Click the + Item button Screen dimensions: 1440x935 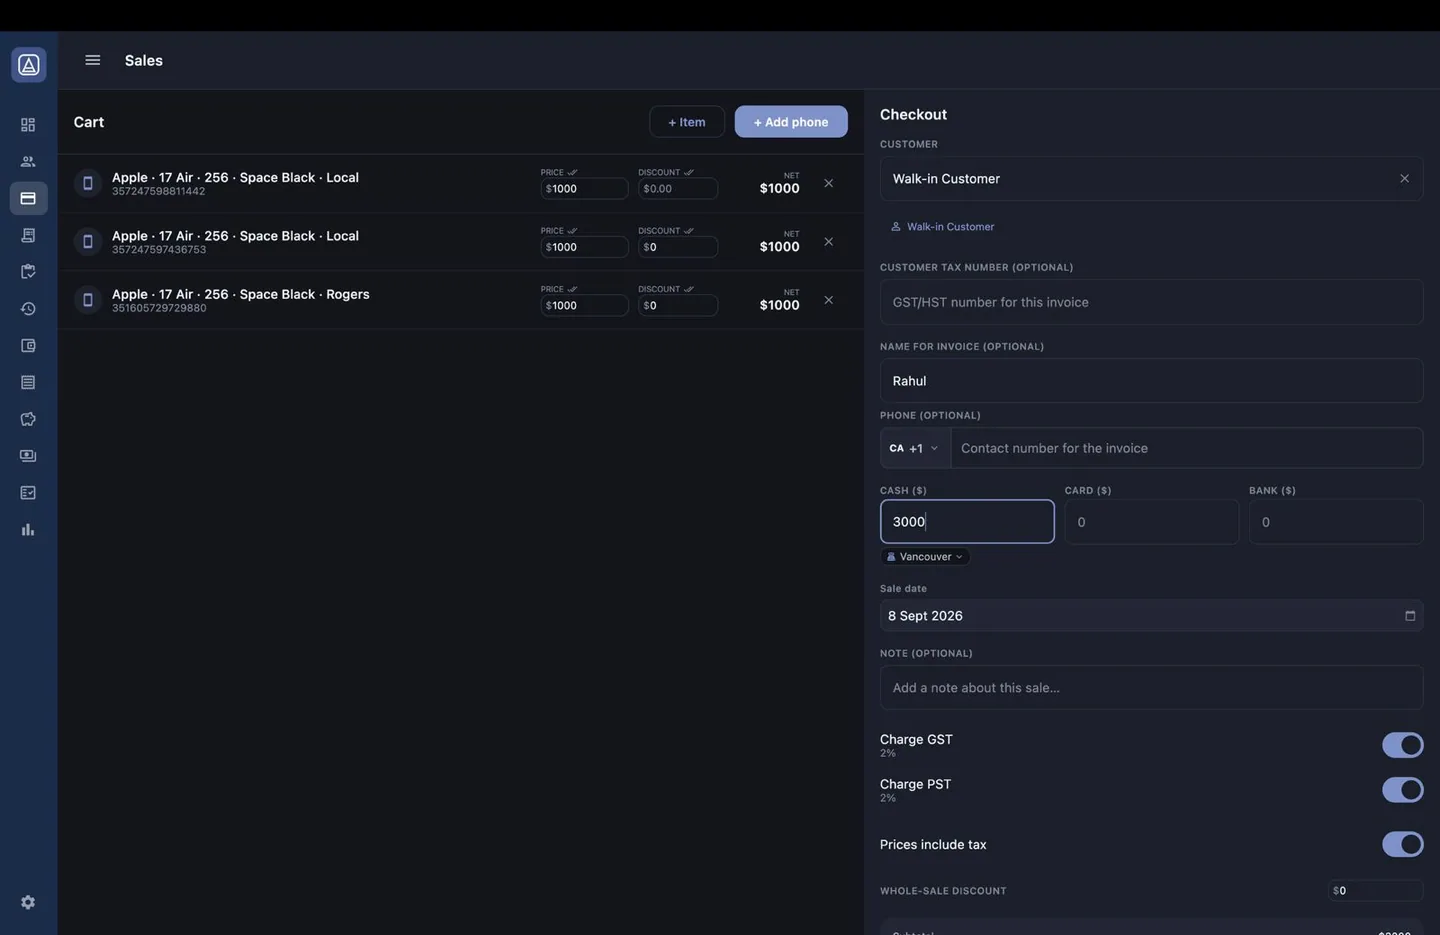[x=687, y=122]
